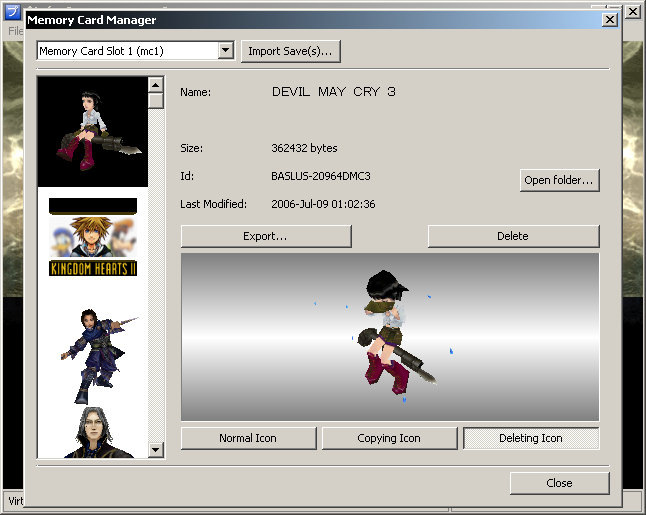Pick the sword-wielding warrior save icon

(x=92, y=347)
